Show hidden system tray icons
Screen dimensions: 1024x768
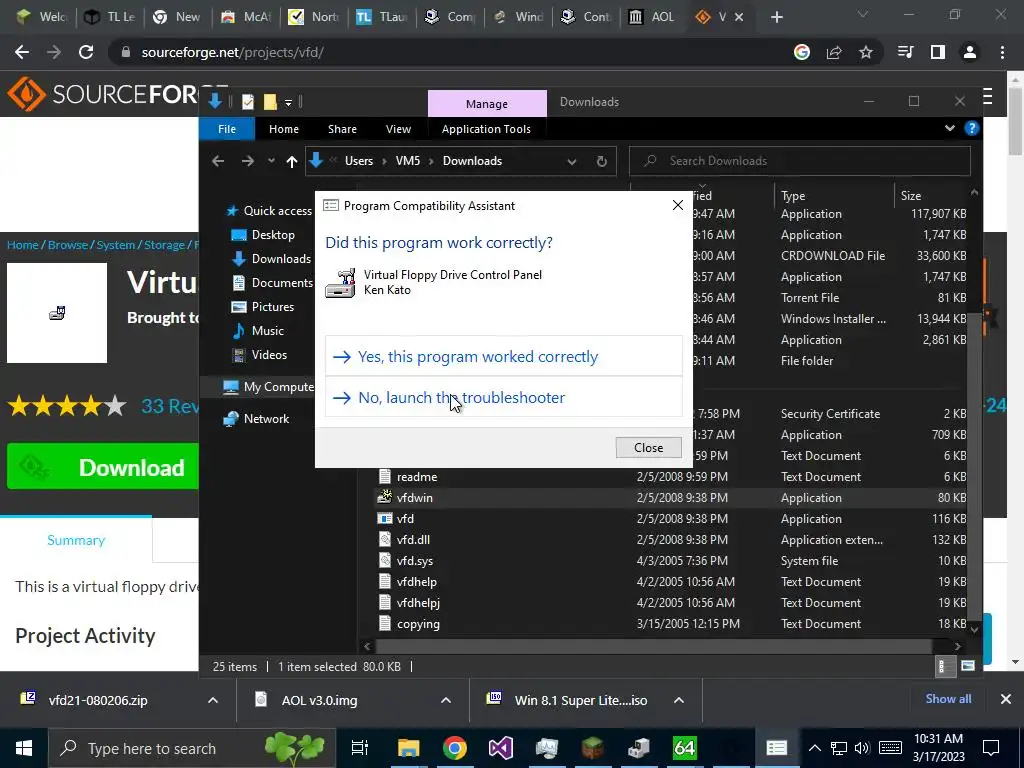814,748
